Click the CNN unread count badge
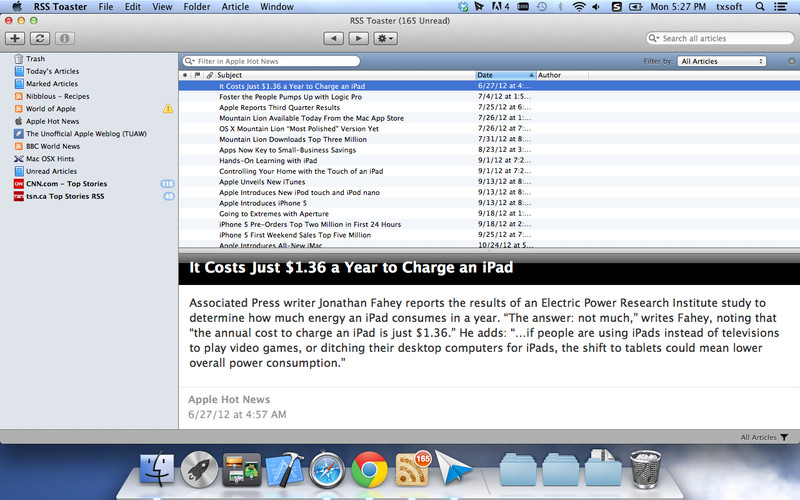800x500 pixels. tap(167, 184)
